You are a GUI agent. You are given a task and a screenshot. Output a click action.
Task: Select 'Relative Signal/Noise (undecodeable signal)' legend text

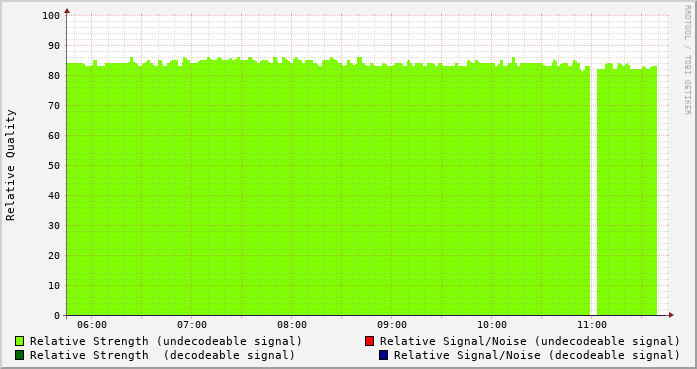click(530, 341)
